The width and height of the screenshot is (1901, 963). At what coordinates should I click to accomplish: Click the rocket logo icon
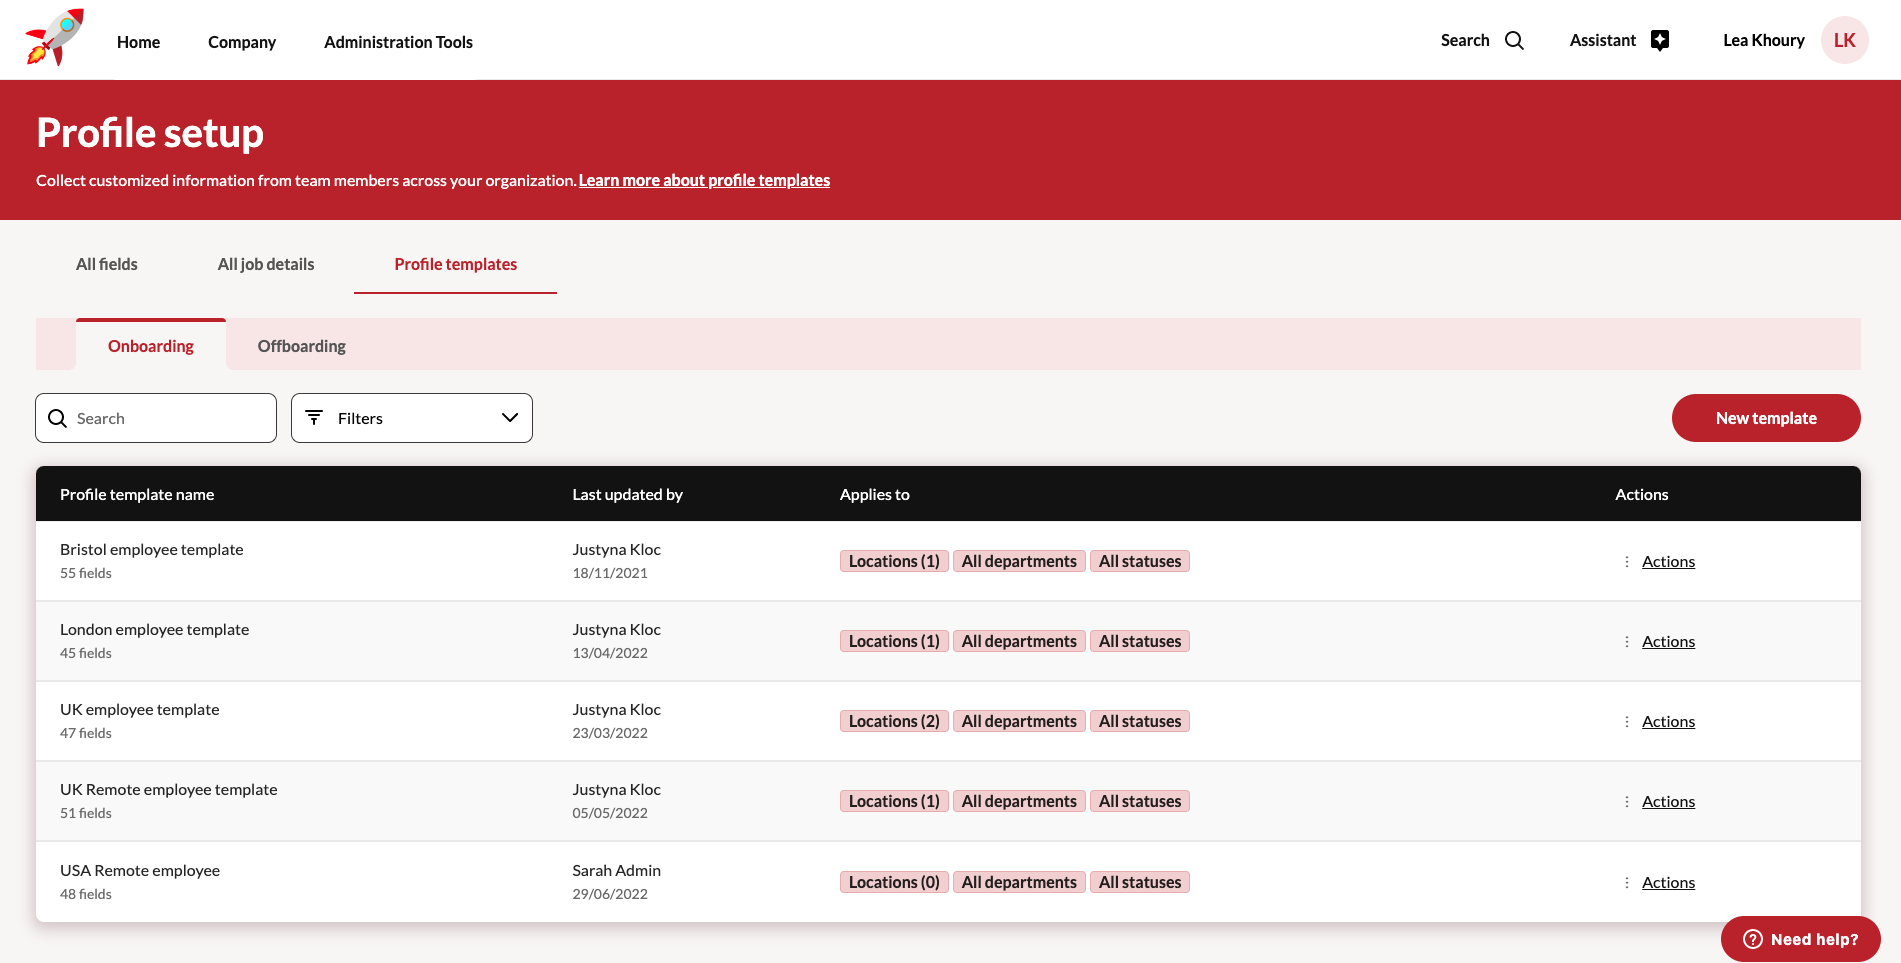click(x=54, y=38)
